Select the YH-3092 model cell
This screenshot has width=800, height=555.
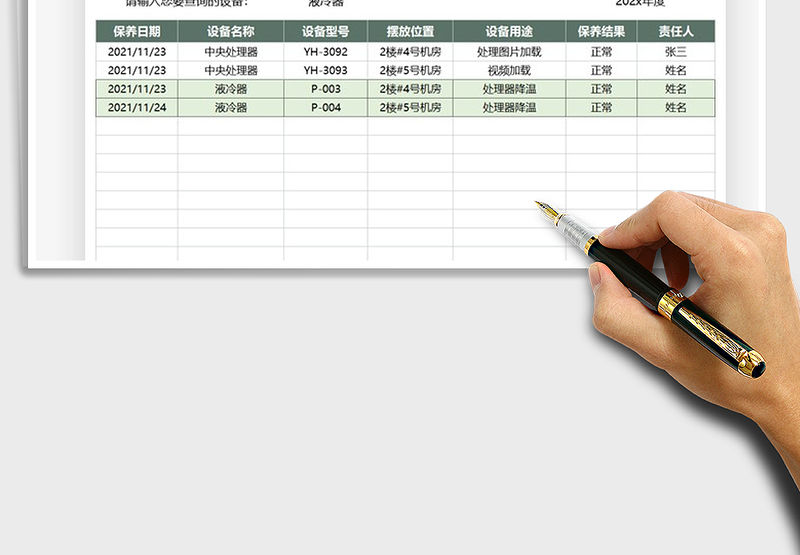point(326,52)
